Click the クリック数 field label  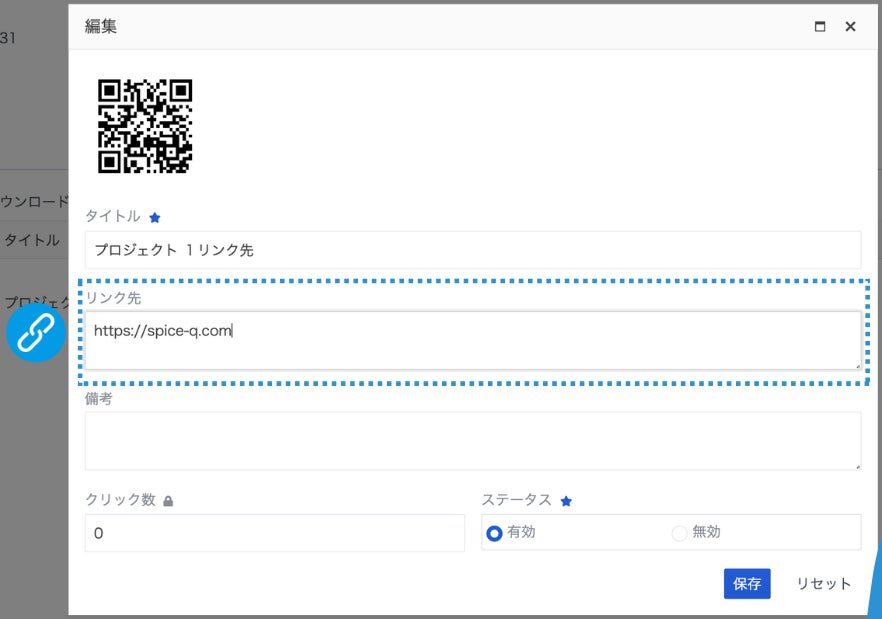(120, 500)
